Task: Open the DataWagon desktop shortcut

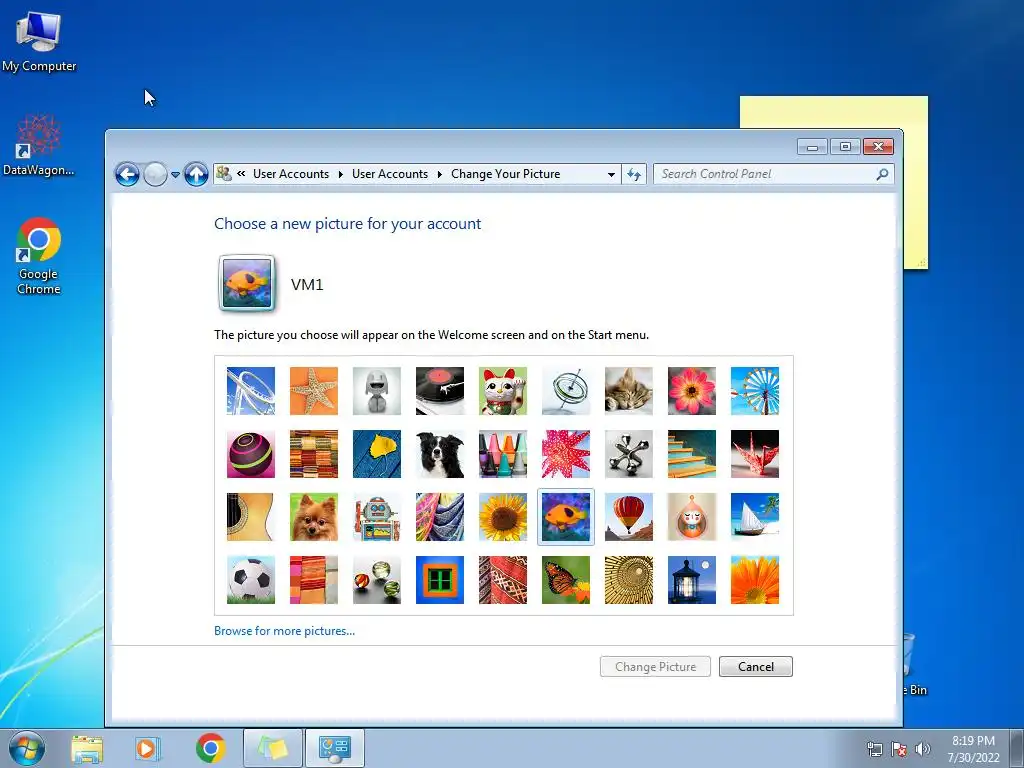Action: (39, 145)
